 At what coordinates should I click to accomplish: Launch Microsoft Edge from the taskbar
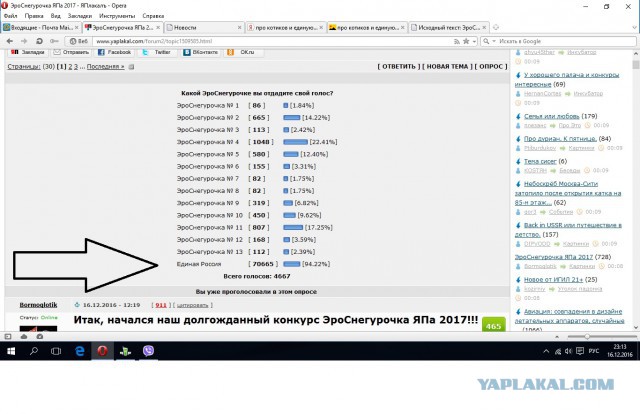click(79, 351)
